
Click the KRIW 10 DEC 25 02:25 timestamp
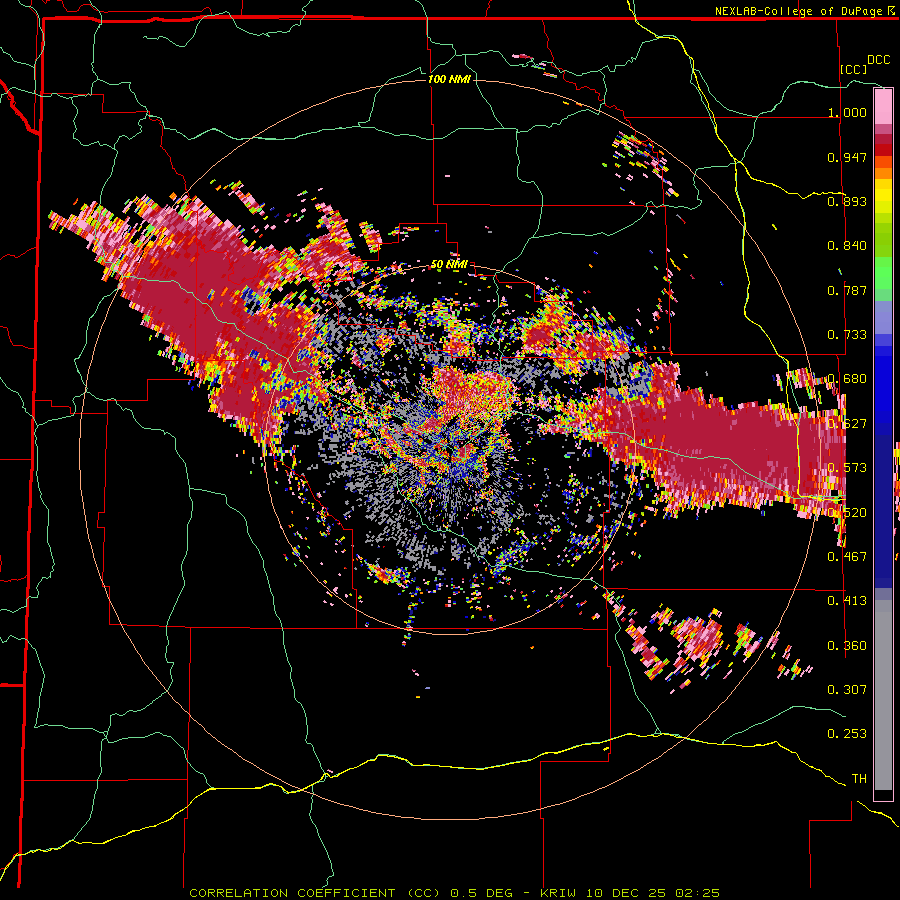(x=630, y=893)
